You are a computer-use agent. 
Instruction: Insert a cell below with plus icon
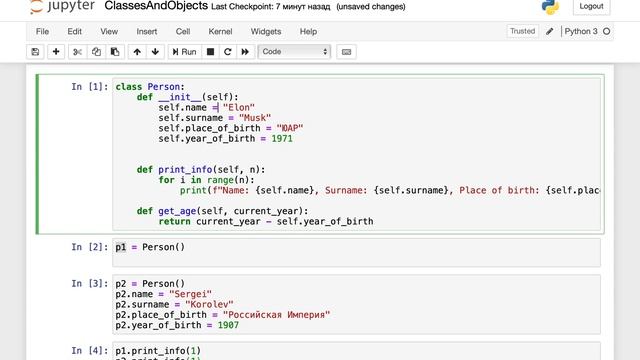coord(56,52)
